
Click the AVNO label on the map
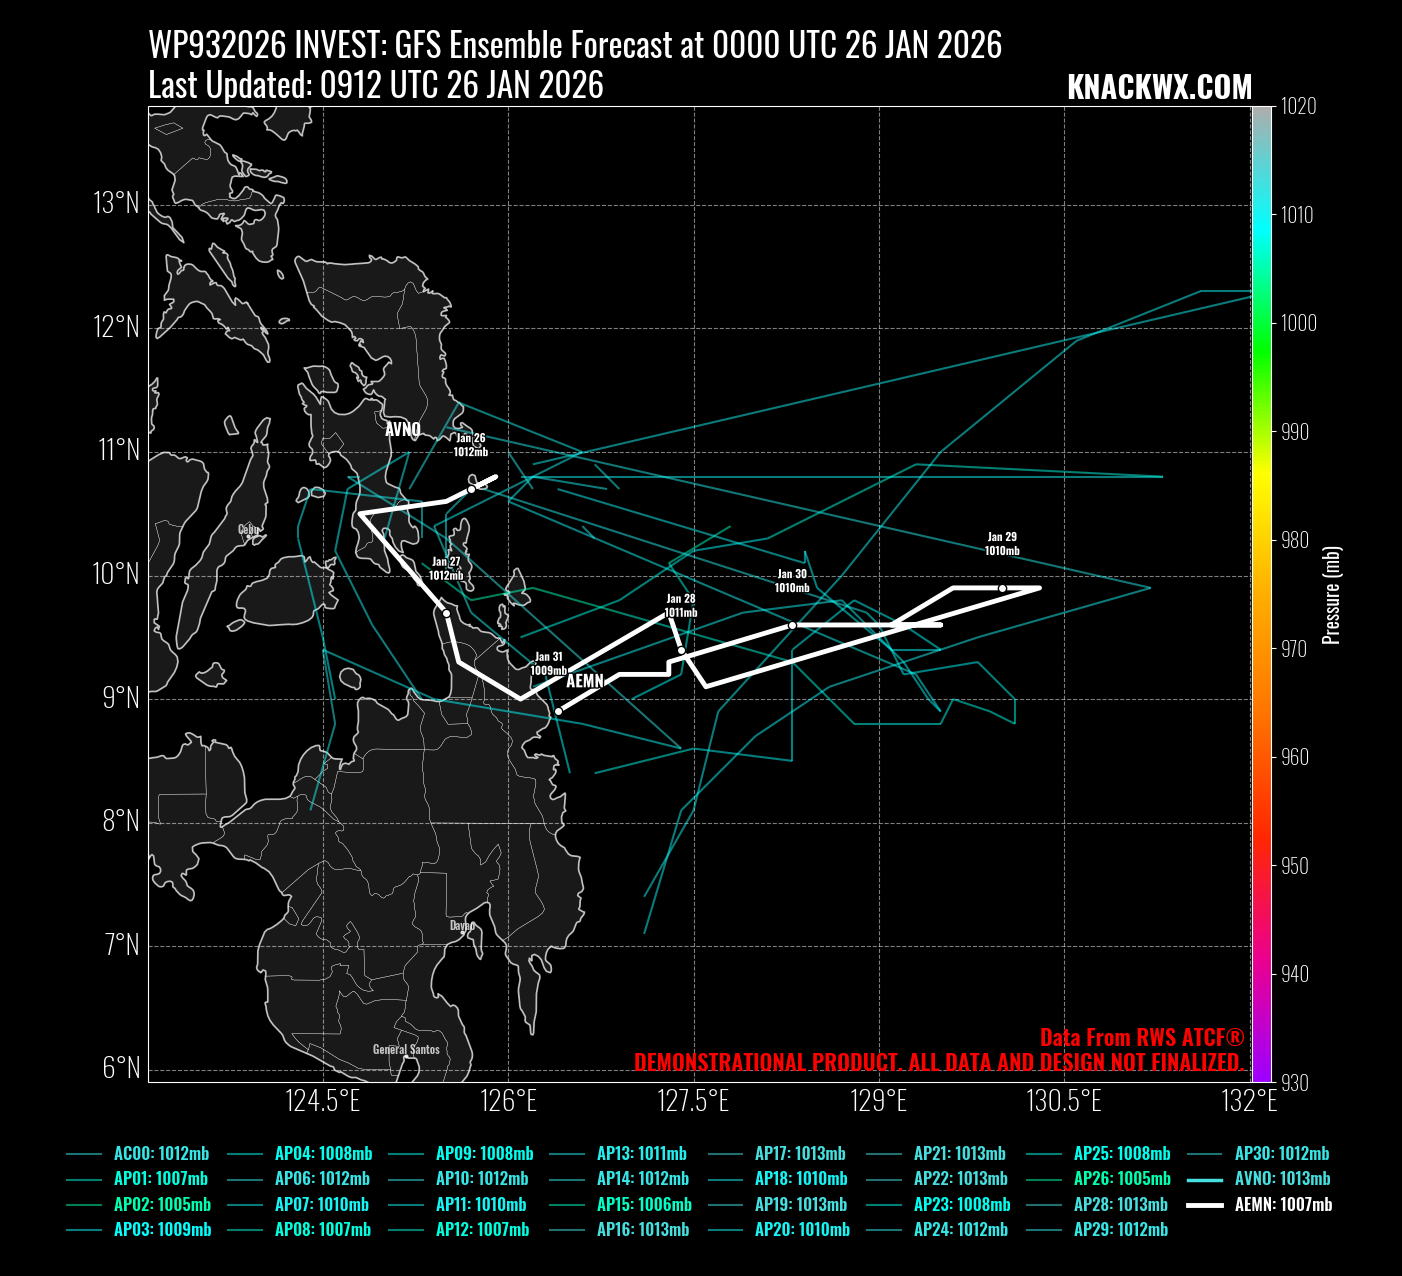(403, 430)
